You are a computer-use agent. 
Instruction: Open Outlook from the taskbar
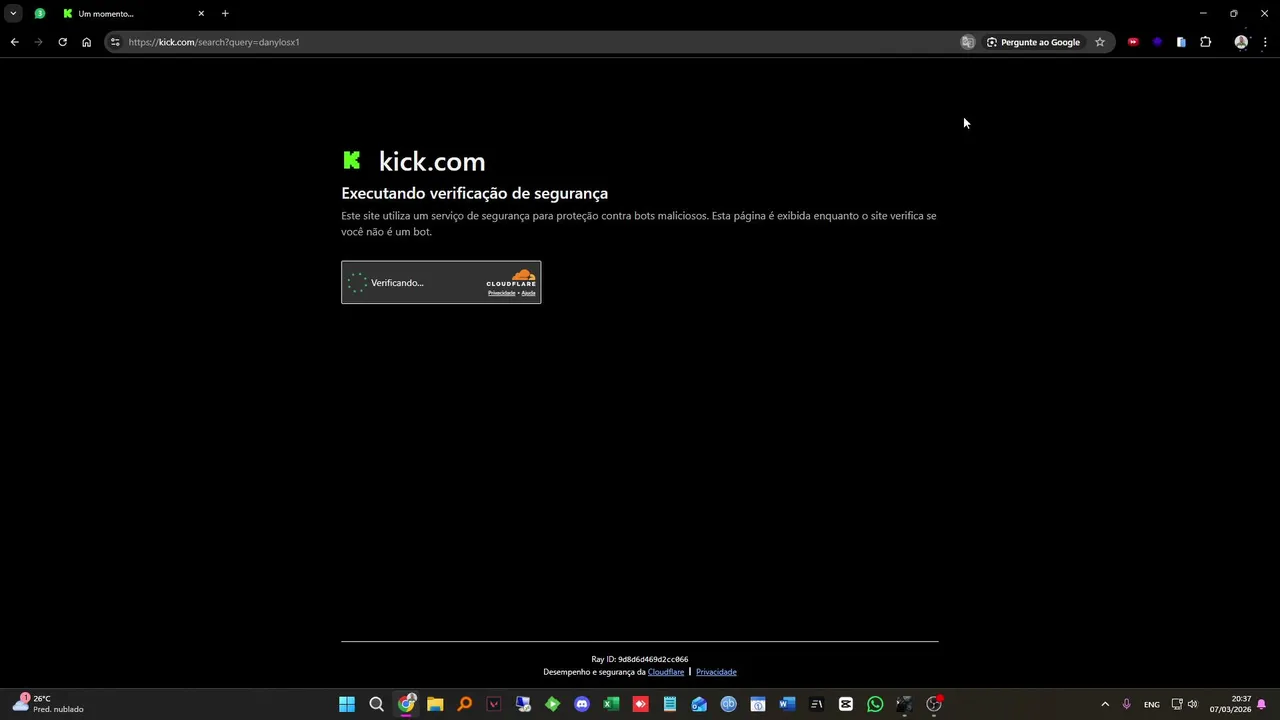(699, 704)
